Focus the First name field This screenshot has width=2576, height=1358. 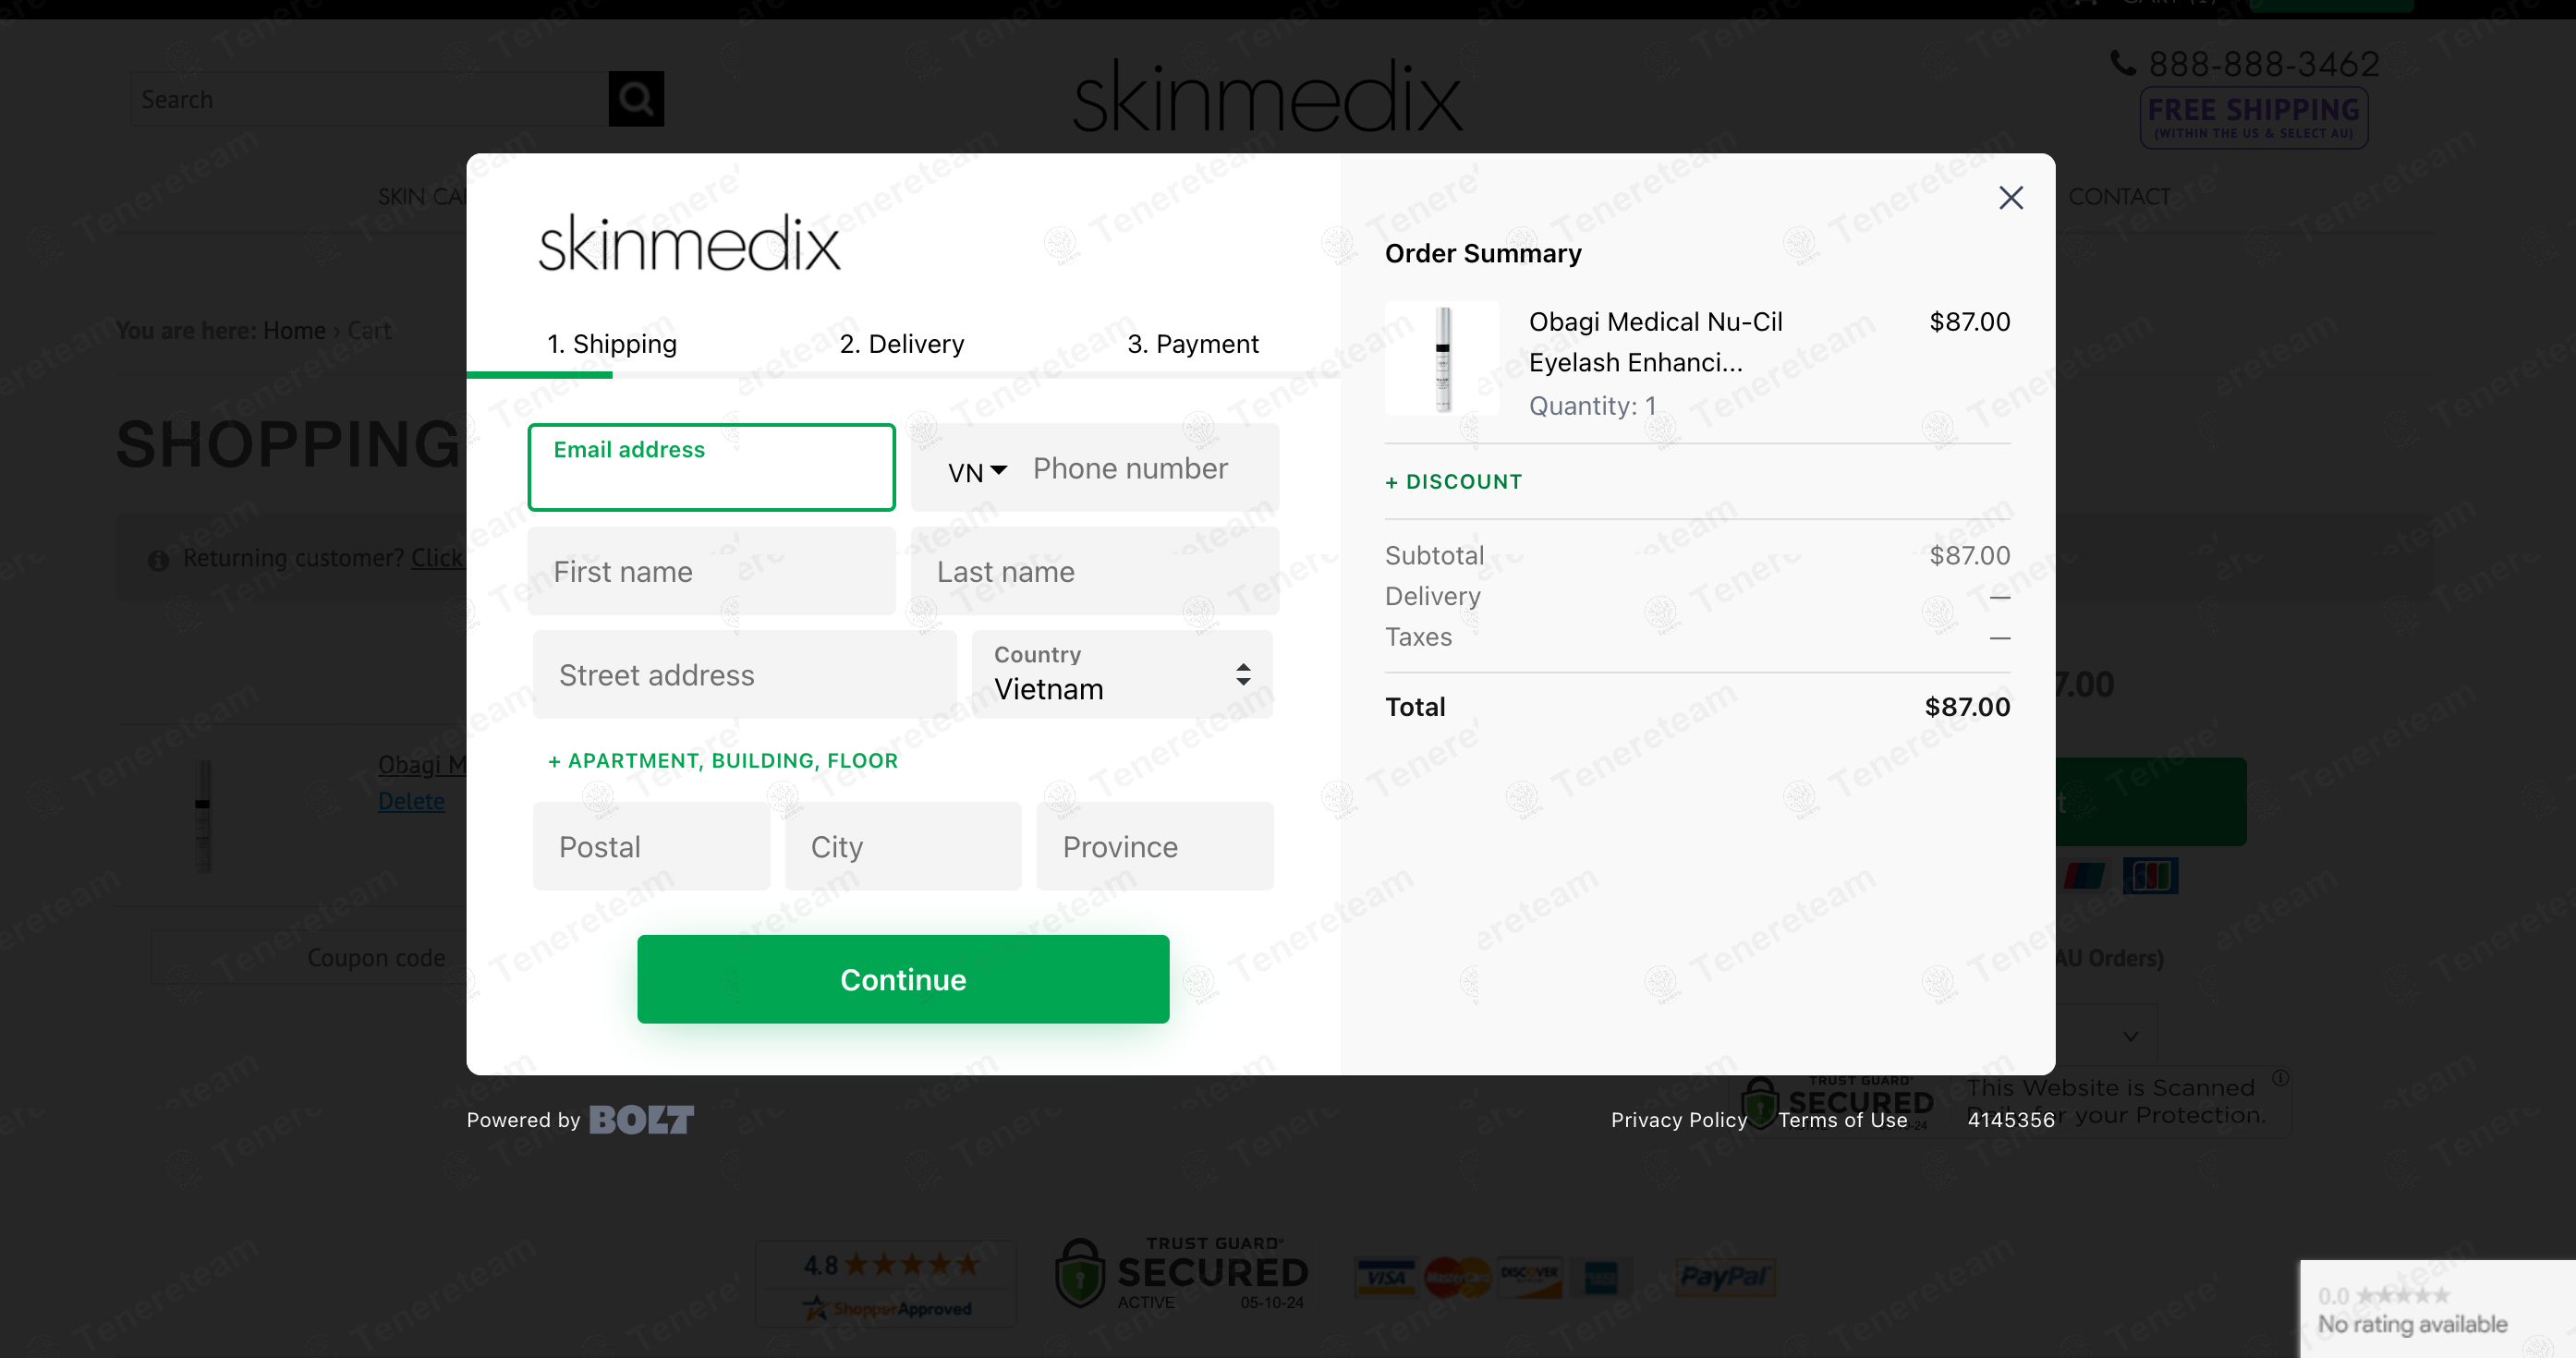click(x=711, y=571)
